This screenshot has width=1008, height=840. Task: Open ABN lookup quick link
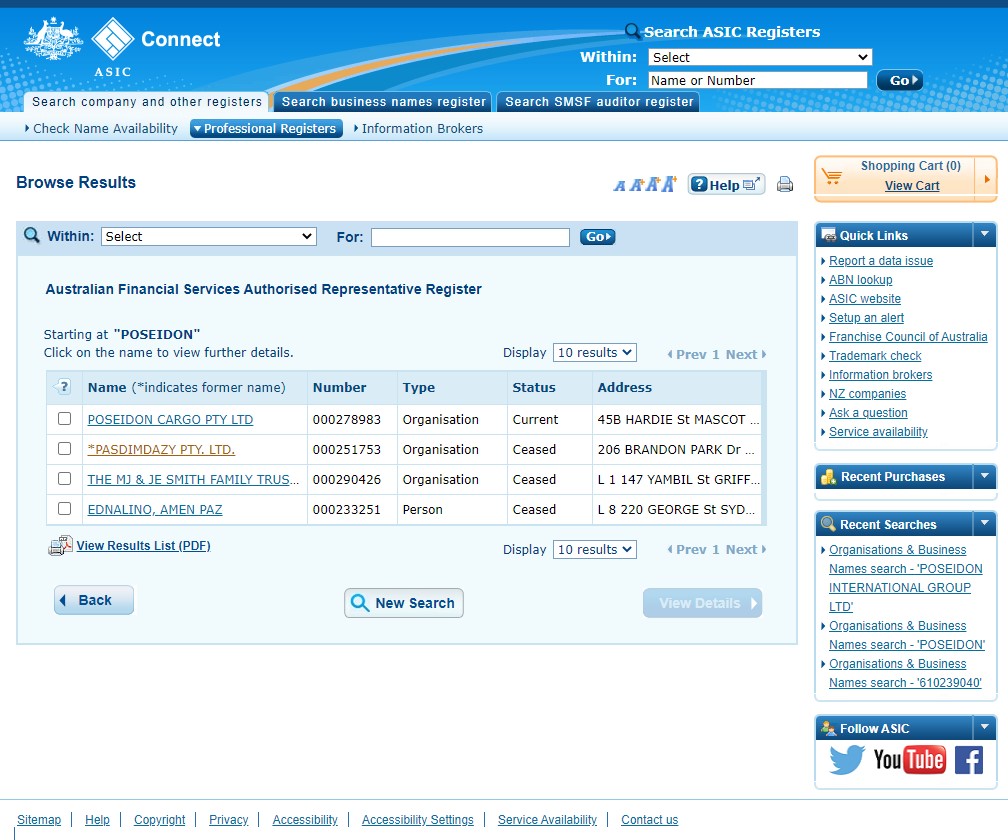click(x=860, y=280)
